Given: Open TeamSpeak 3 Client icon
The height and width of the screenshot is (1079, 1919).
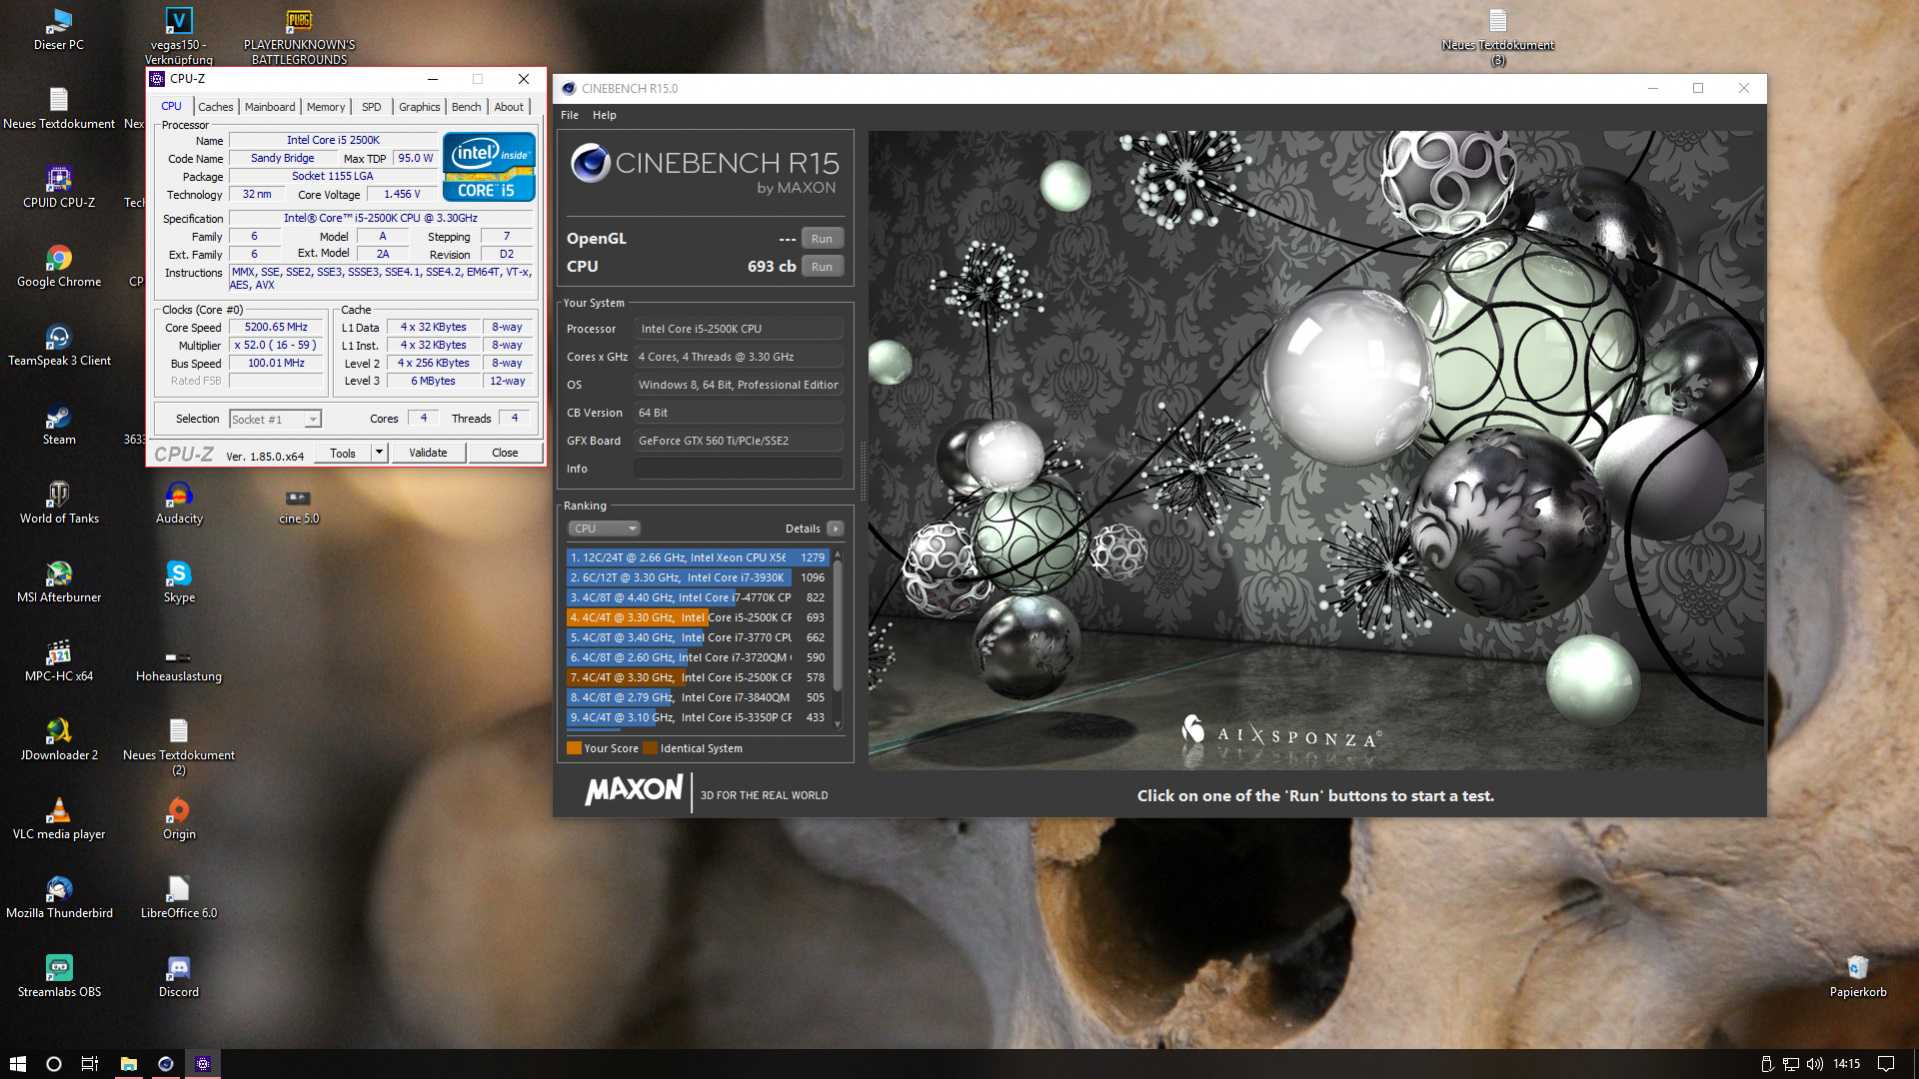Looking at the screenshot, I should 59,345.
